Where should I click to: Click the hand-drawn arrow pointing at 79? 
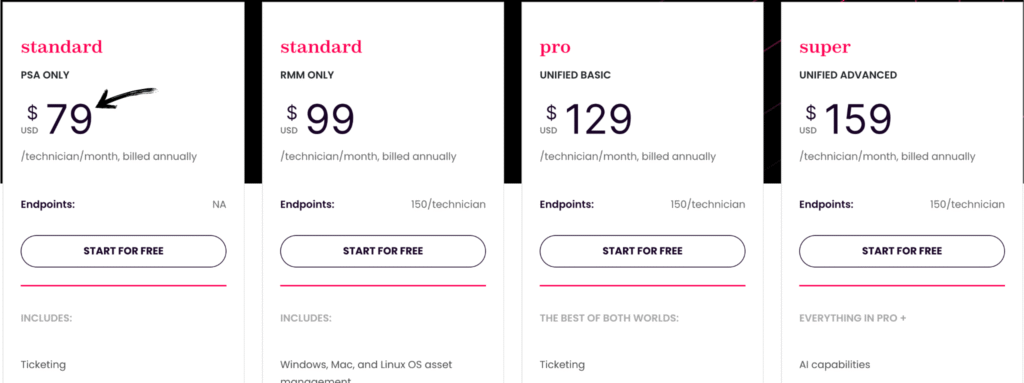coord(127,97)
